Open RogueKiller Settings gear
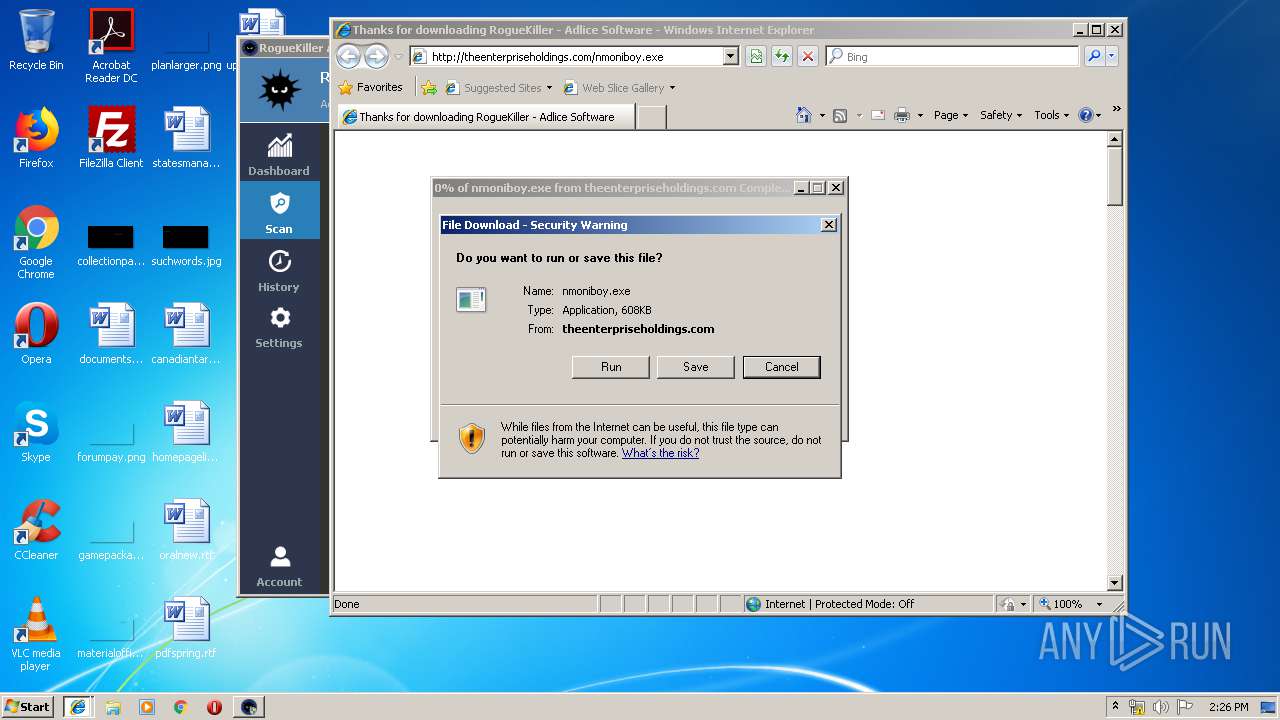 [279, 327]
